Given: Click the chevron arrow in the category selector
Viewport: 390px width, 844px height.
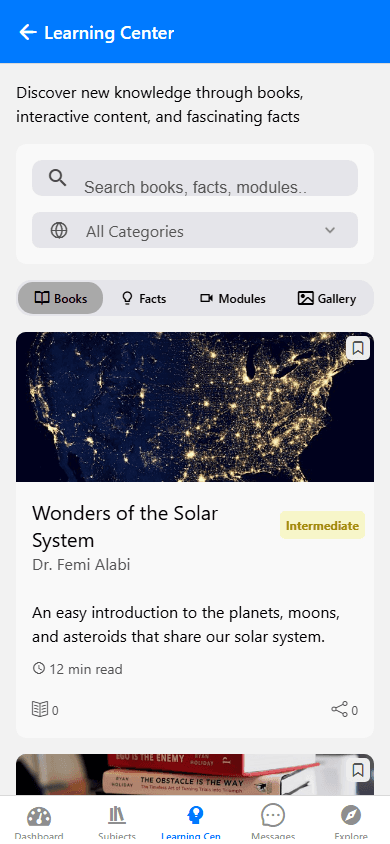Looking at the screenshot, I should coord(330,230).
